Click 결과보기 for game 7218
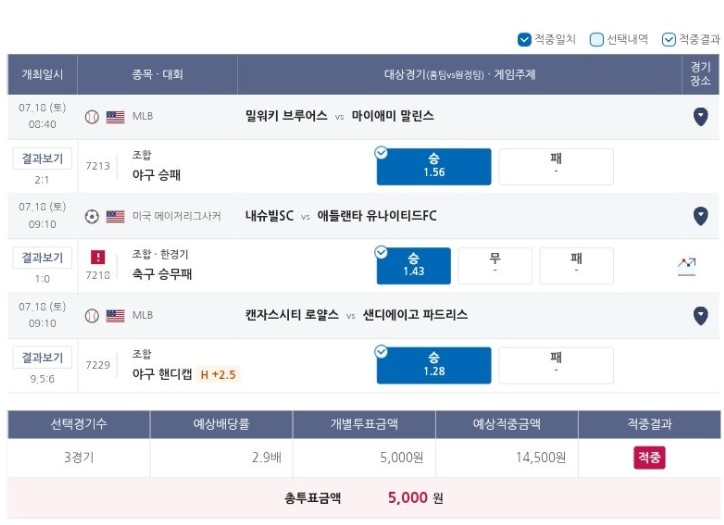Image resolution: width=724 pixels, height=525 pixels. [42, 258]
